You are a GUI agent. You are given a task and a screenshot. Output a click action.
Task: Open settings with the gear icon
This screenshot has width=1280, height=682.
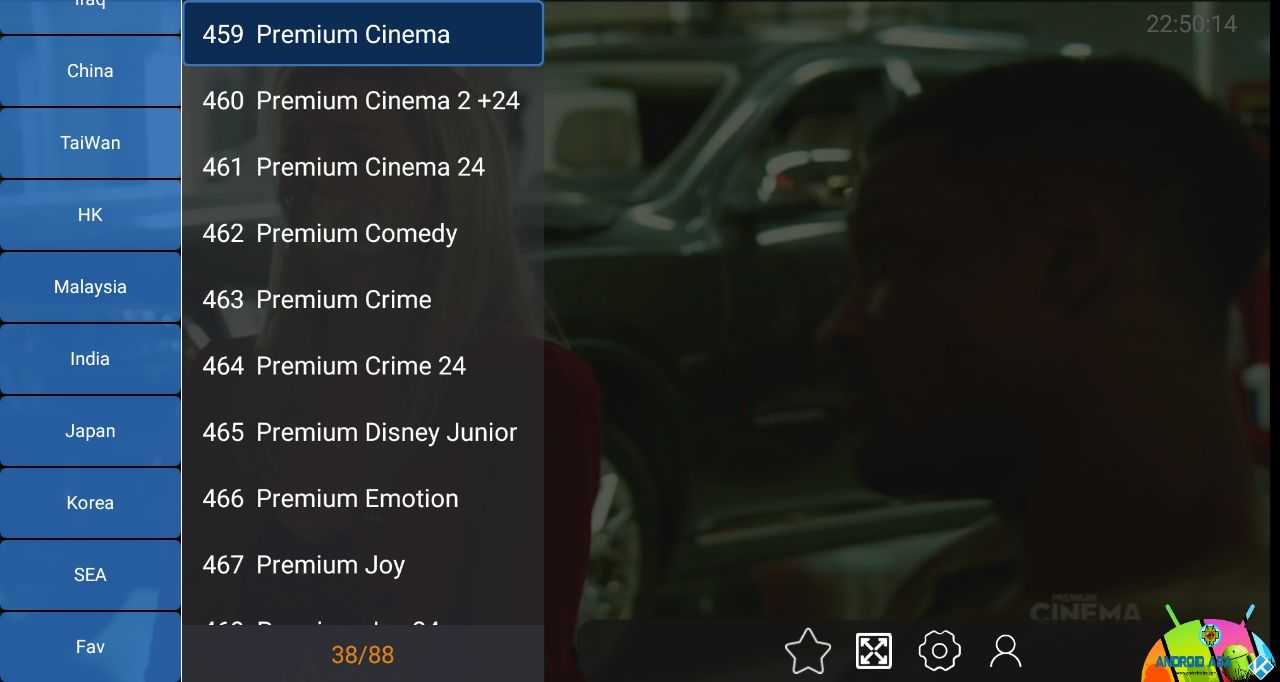tap(939, 651)
